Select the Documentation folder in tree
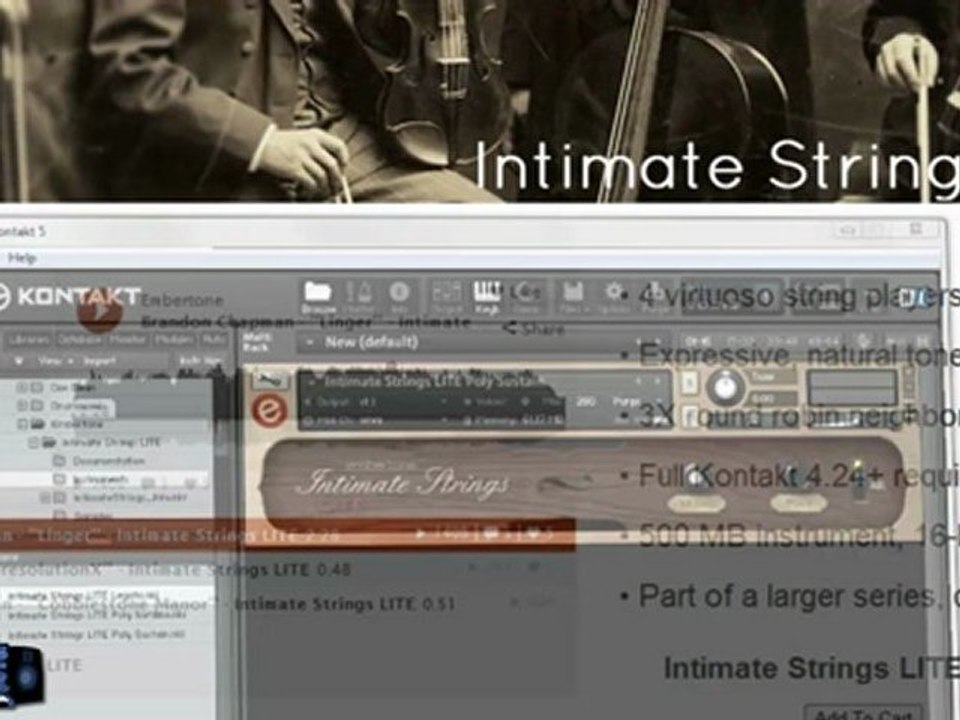The image size is (960, 720). 100,460
